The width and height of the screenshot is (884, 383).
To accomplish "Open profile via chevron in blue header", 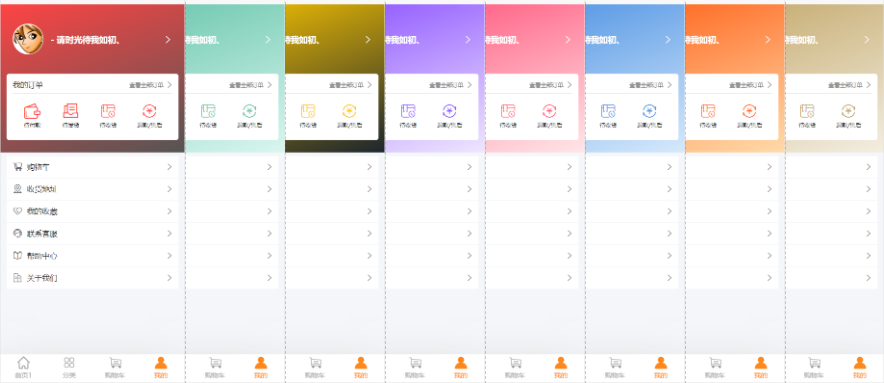I will tap(668, 39).
